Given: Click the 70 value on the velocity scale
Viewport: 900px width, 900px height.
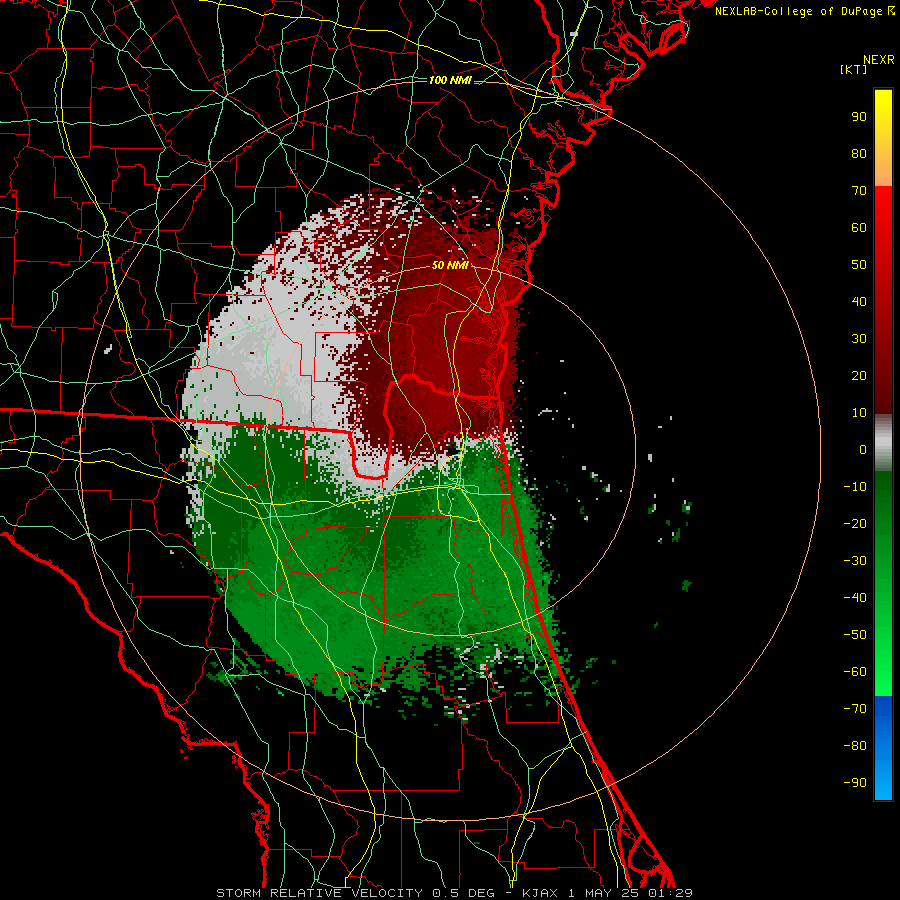Looking at the screenshot, I should click(859, 191).
